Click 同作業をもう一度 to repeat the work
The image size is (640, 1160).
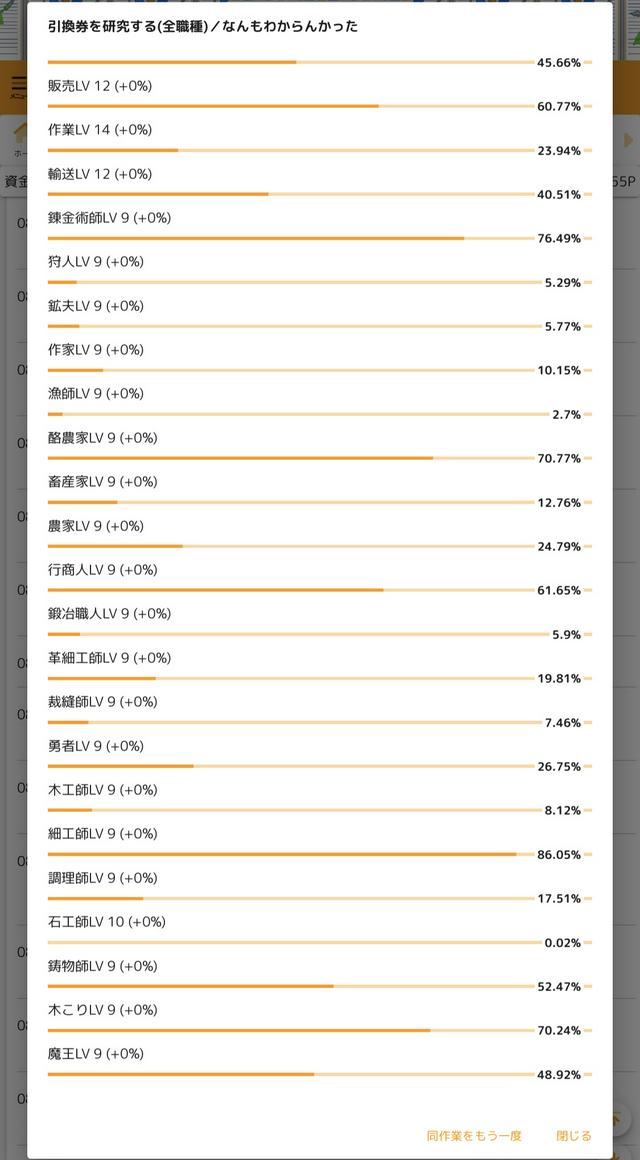[474, 1136]
